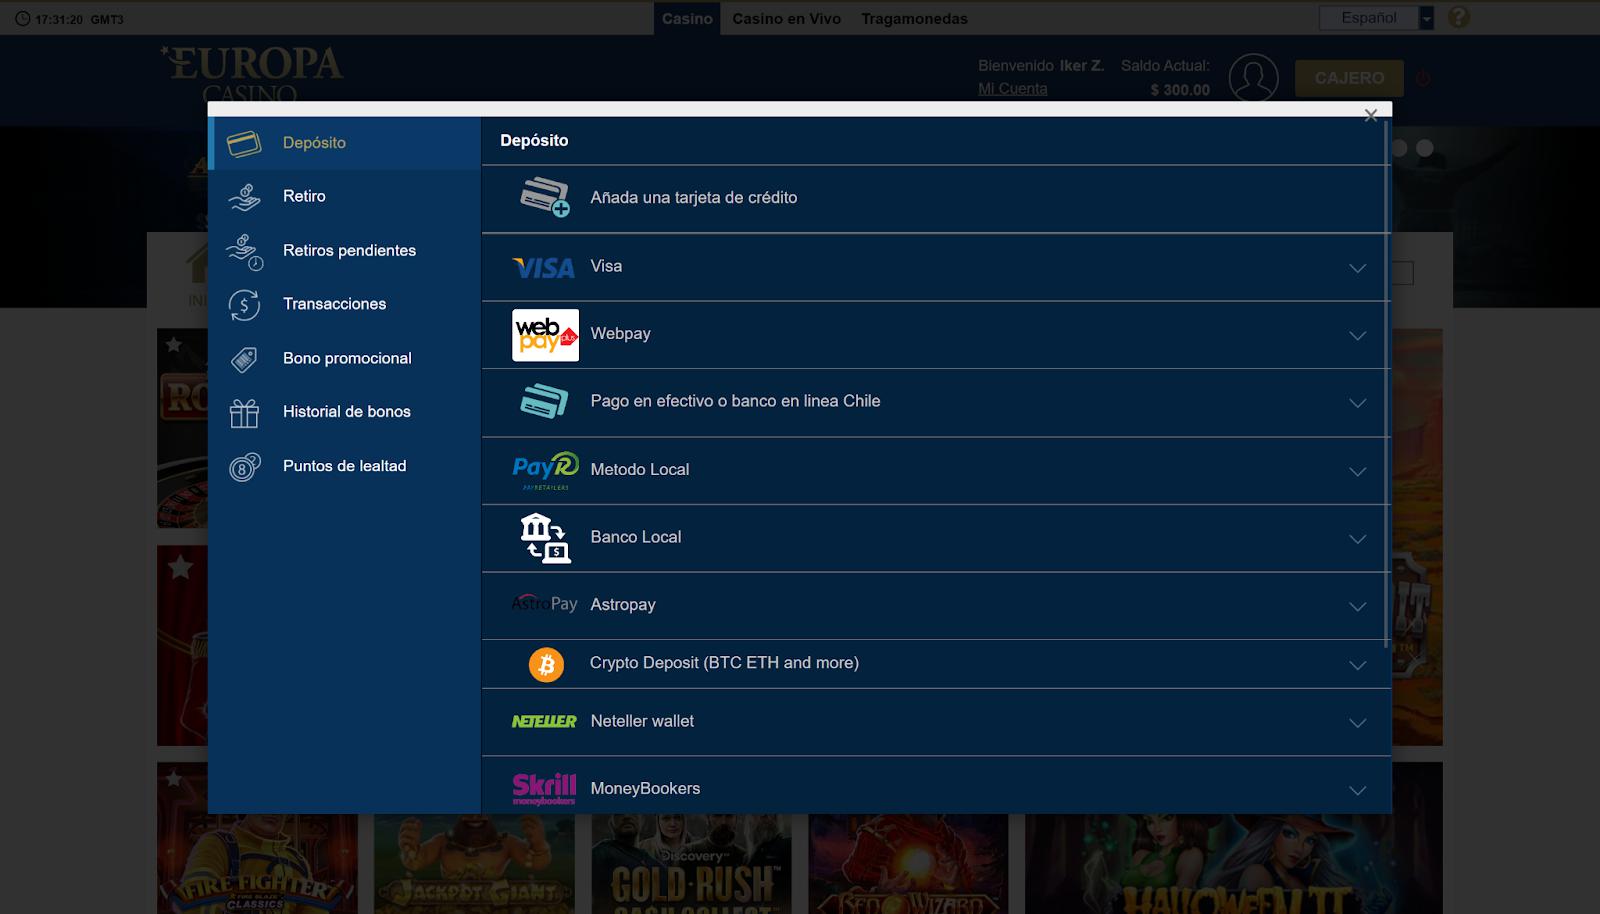Expand the Astropay chevron
The image size is (1600, 914).
tap(1357, 606)
